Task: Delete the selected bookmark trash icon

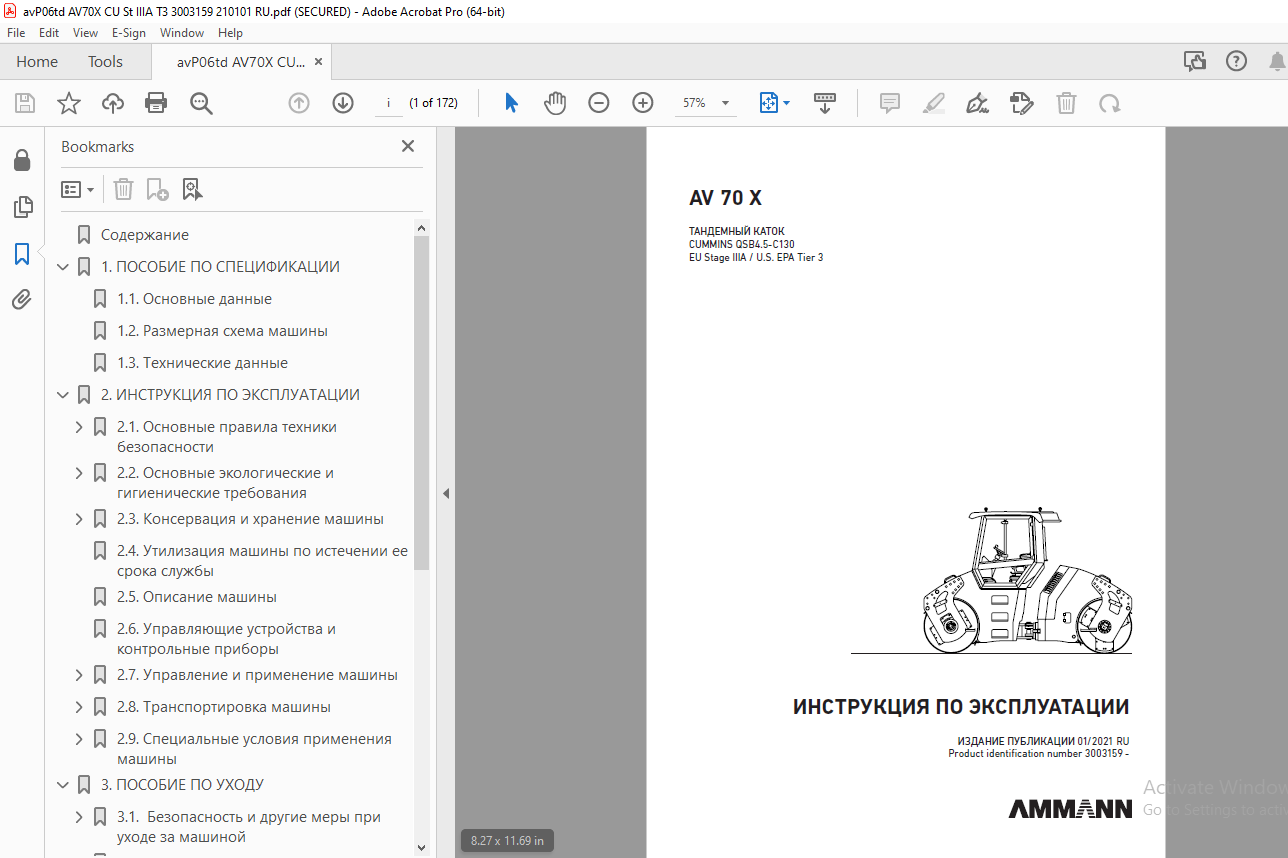Action: [123, 189]
